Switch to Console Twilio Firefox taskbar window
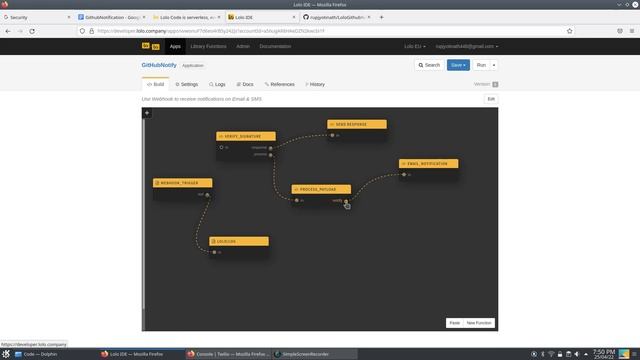640x360 pixels. 228,354
